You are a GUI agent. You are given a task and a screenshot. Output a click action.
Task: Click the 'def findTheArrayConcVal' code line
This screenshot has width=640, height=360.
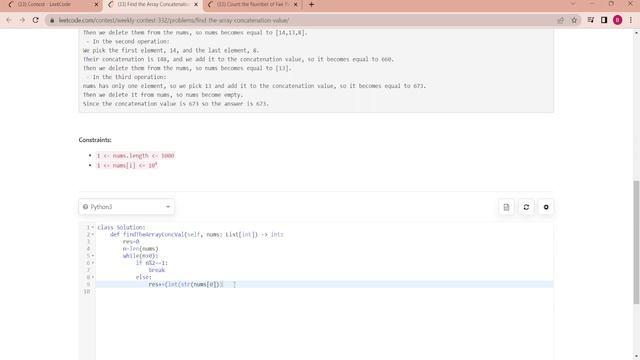(196, 234)
